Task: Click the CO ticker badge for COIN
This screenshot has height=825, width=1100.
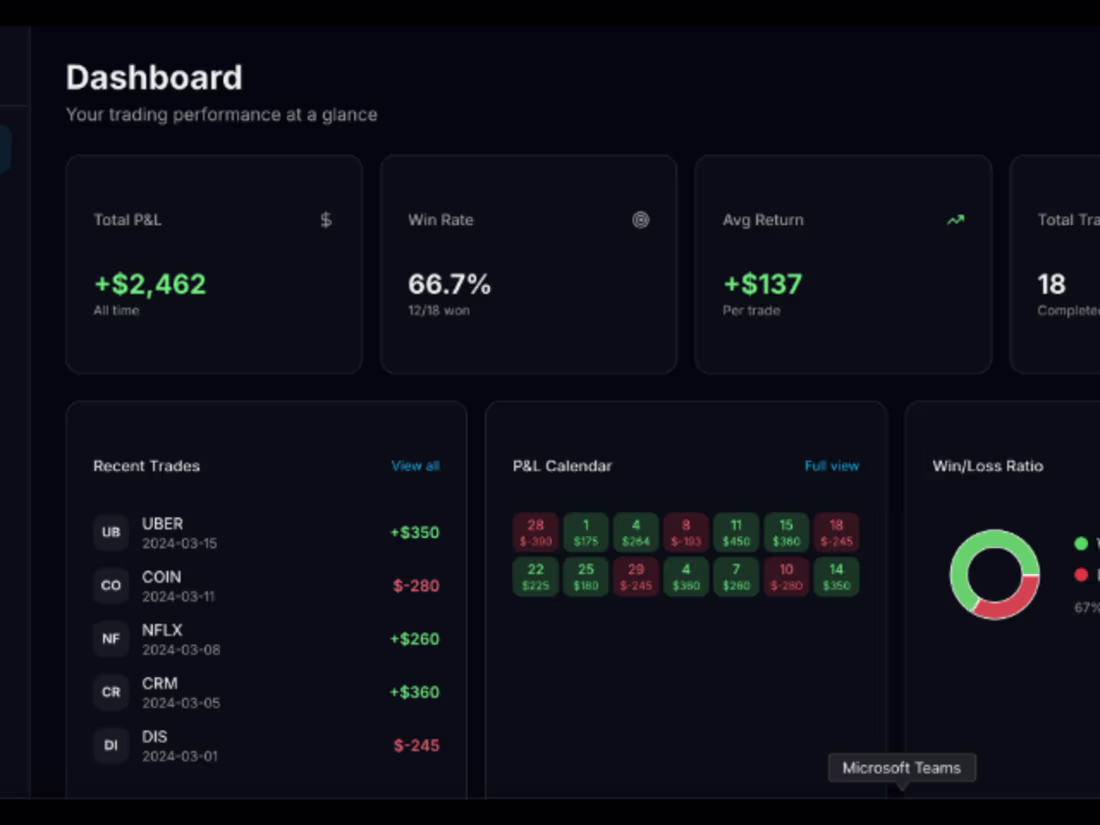Action: (111, 585)
